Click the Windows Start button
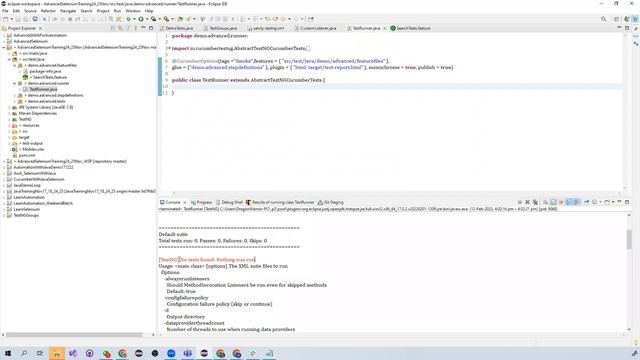Screen dimensions: 640x360 [7, 353]
